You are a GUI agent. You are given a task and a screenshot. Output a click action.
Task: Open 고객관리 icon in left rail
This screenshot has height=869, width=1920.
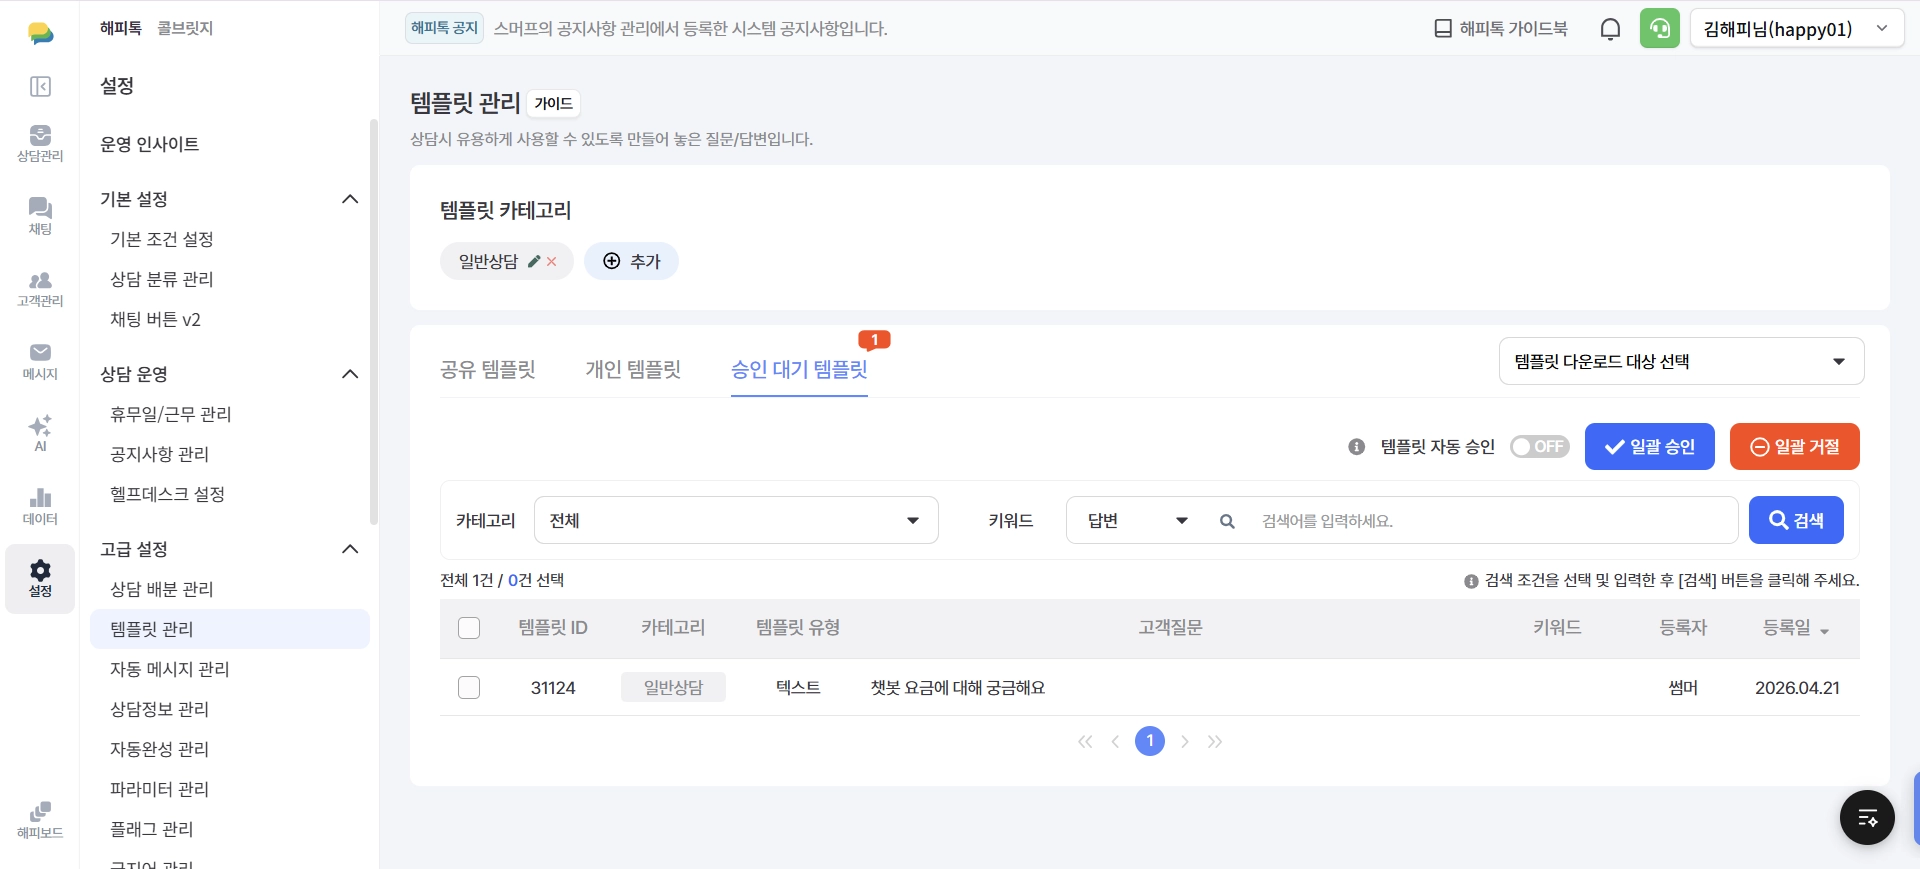(40, 288)
